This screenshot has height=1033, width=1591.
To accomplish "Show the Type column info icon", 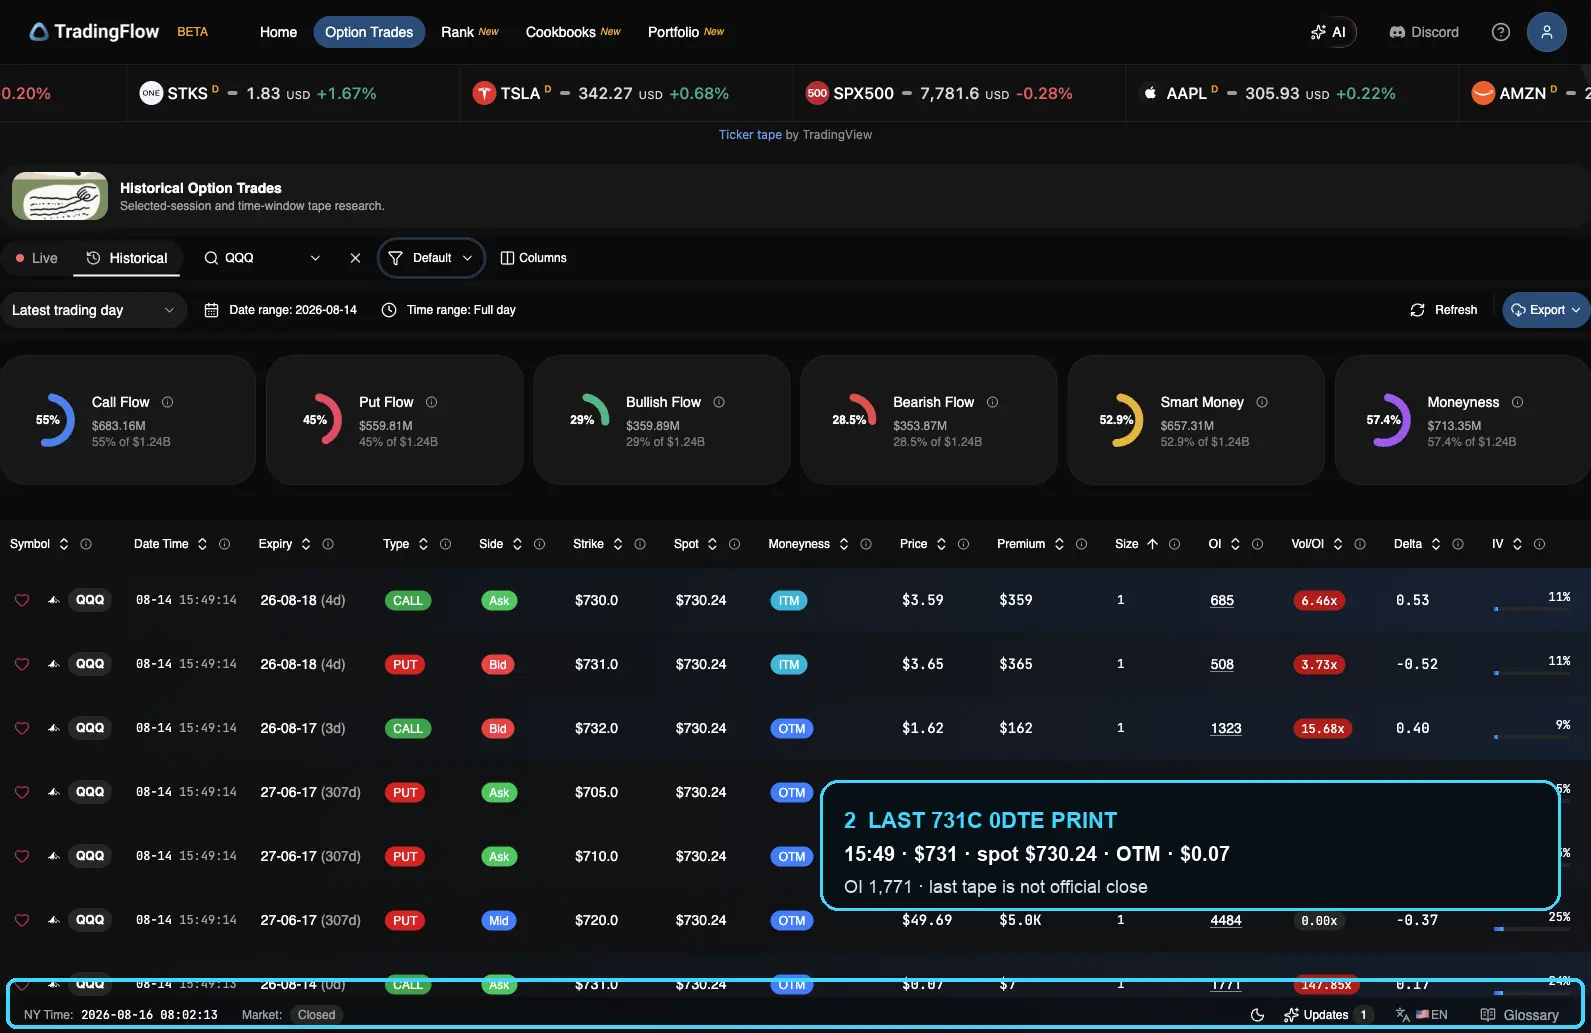I will pyautogui.click(x=446, y=544).
